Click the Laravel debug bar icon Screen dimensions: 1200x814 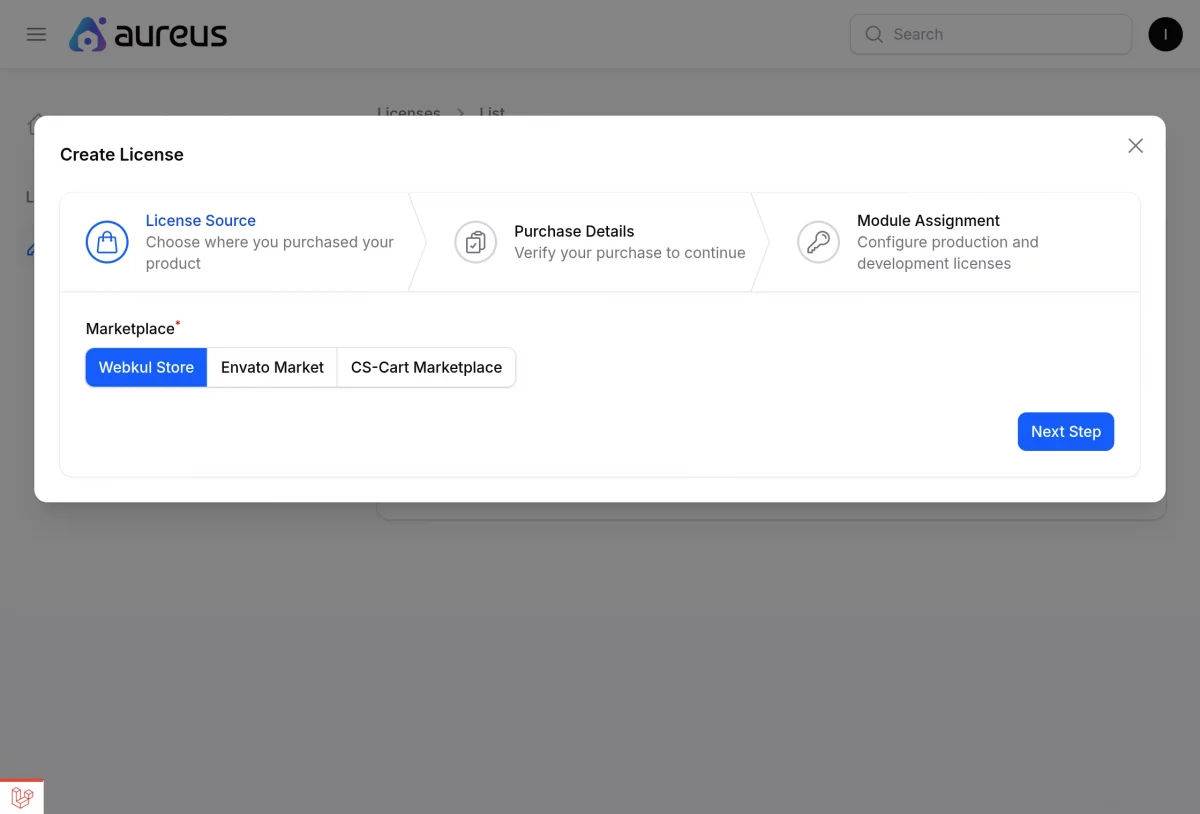[x=22, y=797]
